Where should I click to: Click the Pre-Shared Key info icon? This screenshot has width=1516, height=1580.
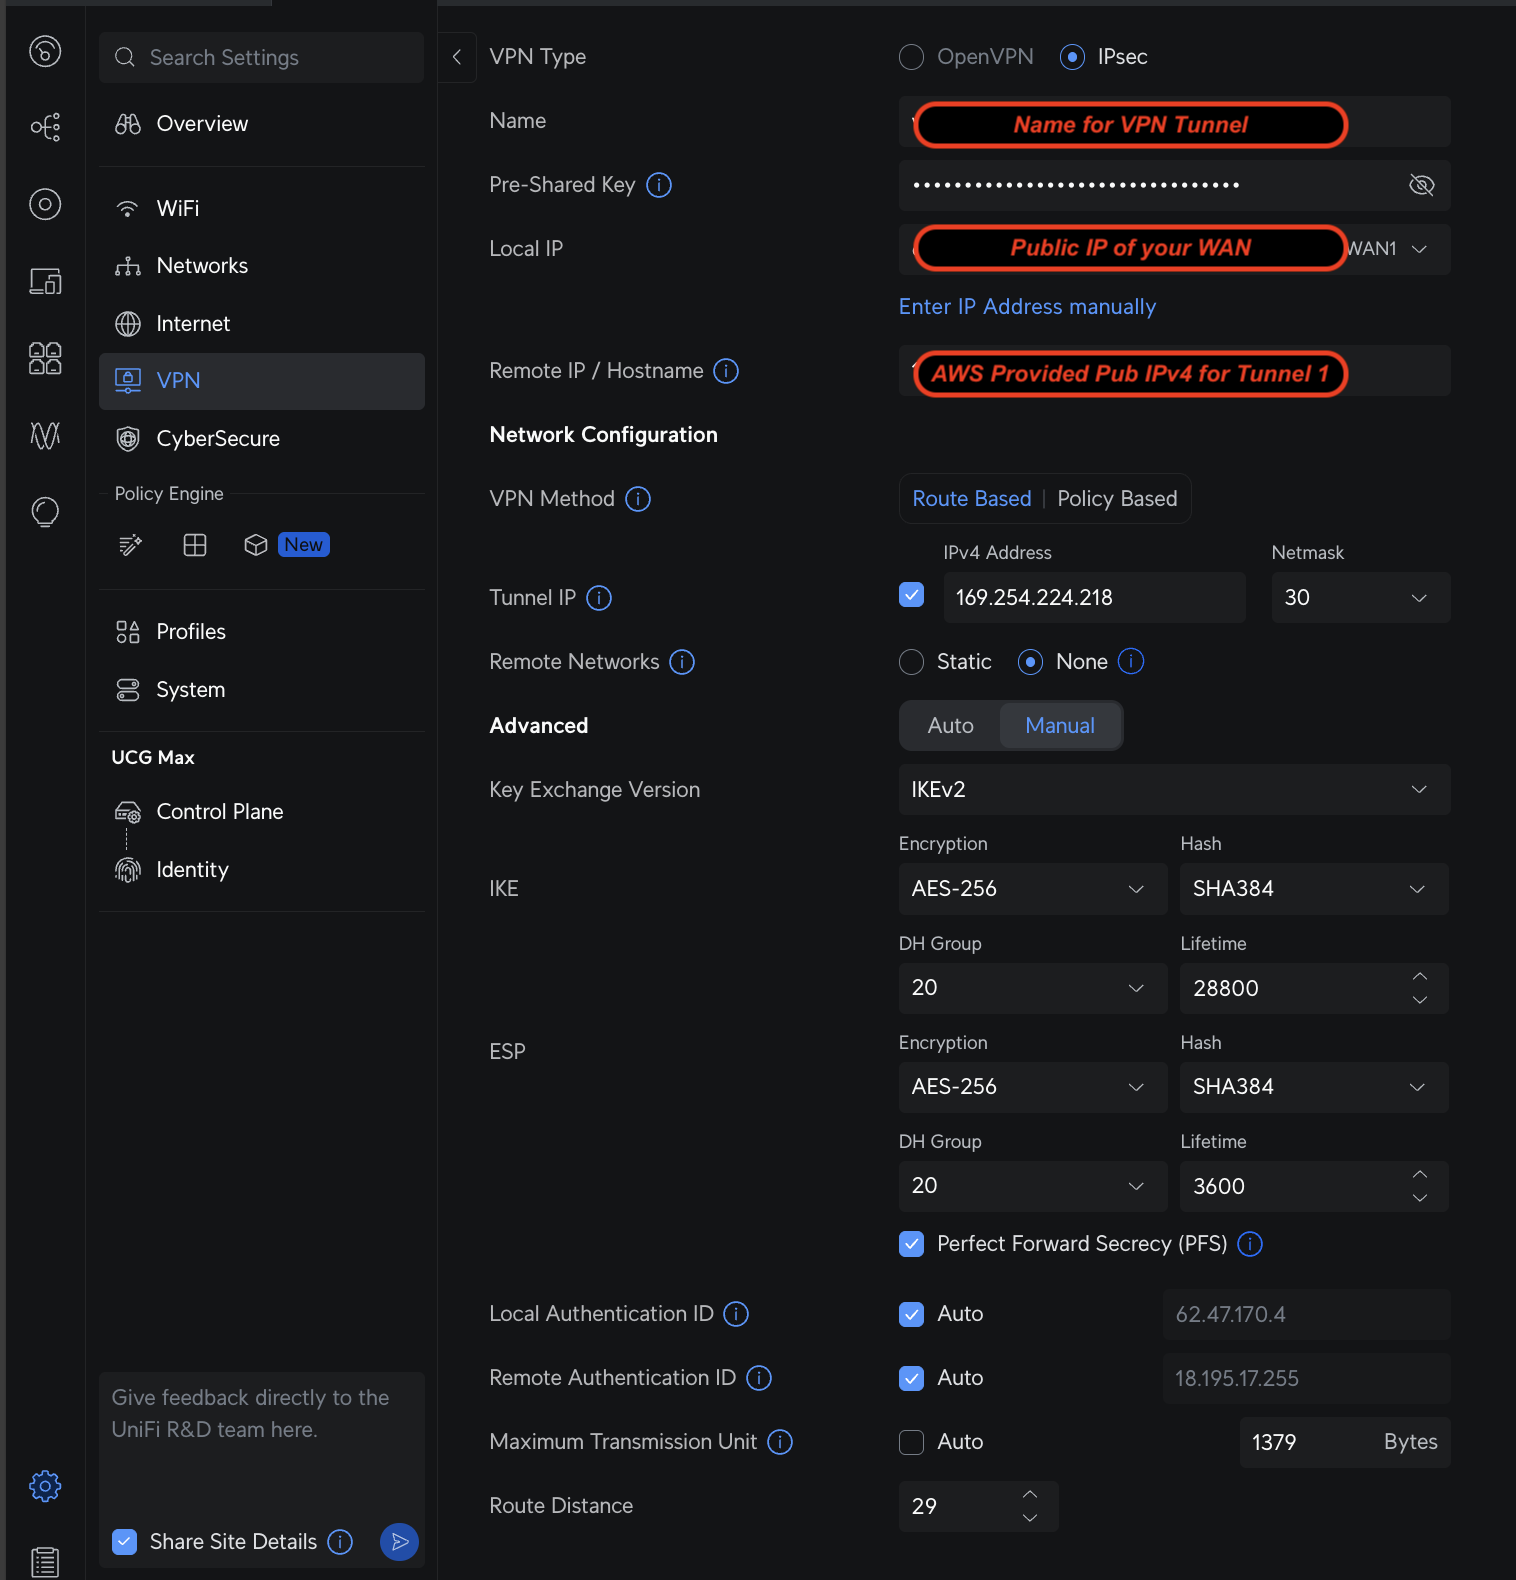tap(659, 185)
